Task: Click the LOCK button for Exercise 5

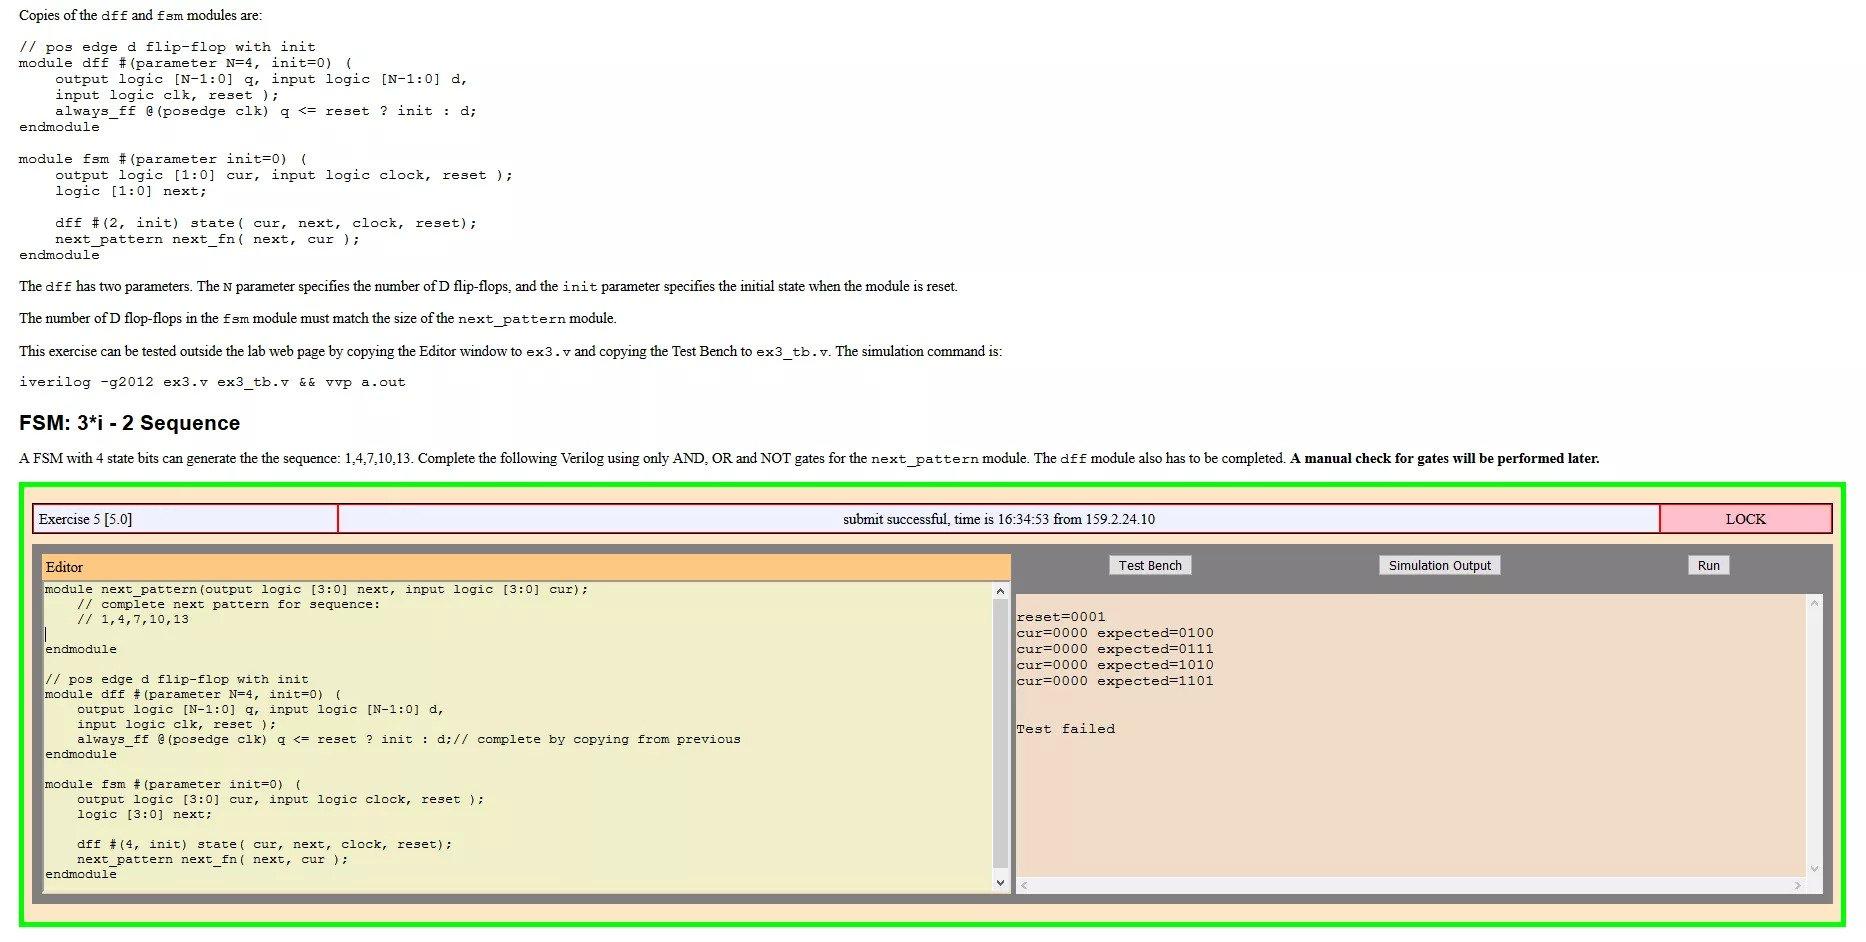Action: pos(1745,519)
